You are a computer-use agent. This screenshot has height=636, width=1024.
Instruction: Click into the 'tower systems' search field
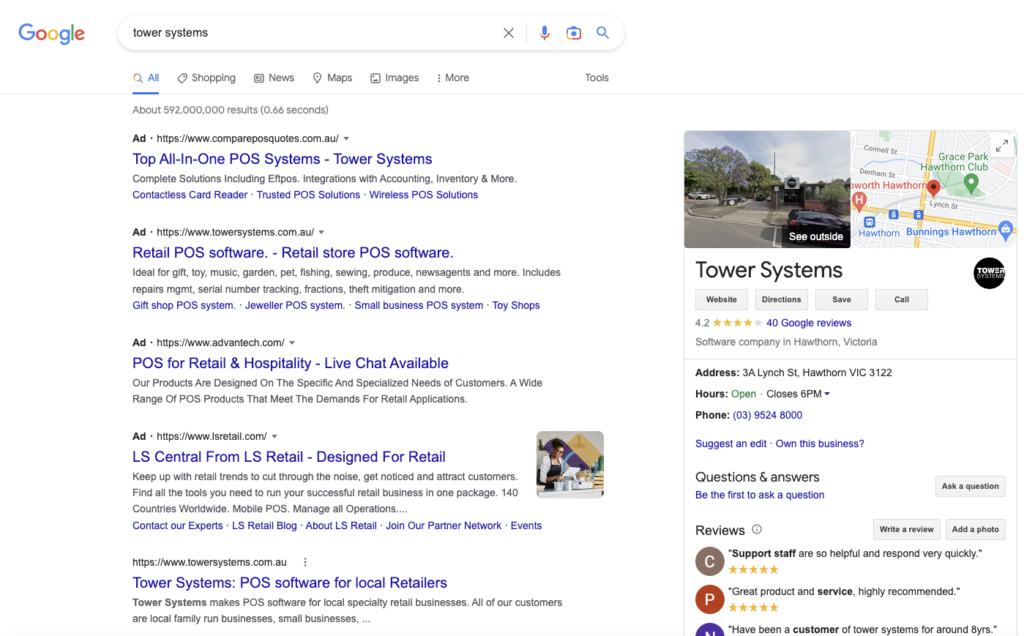coord(313,33)
